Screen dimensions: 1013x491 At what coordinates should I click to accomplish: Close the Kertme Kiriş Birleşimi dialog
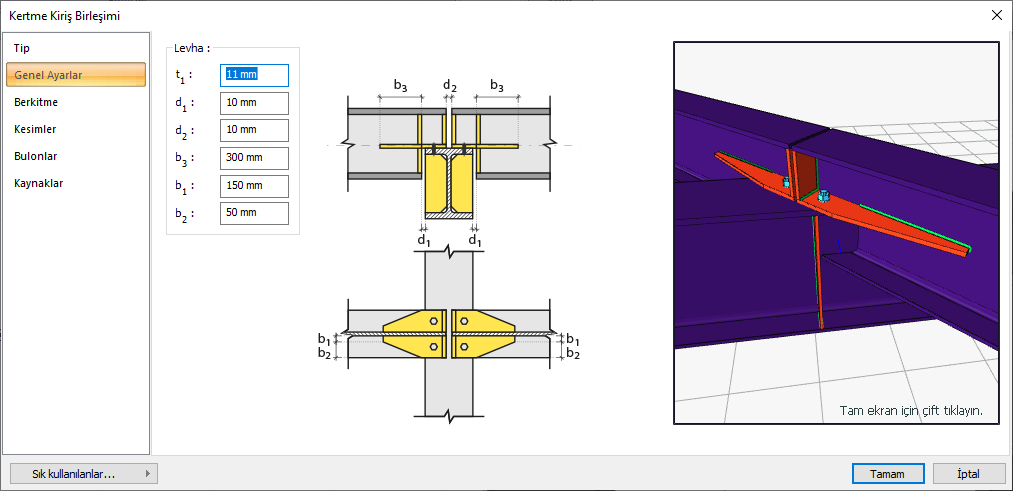(x=995, y=15)
